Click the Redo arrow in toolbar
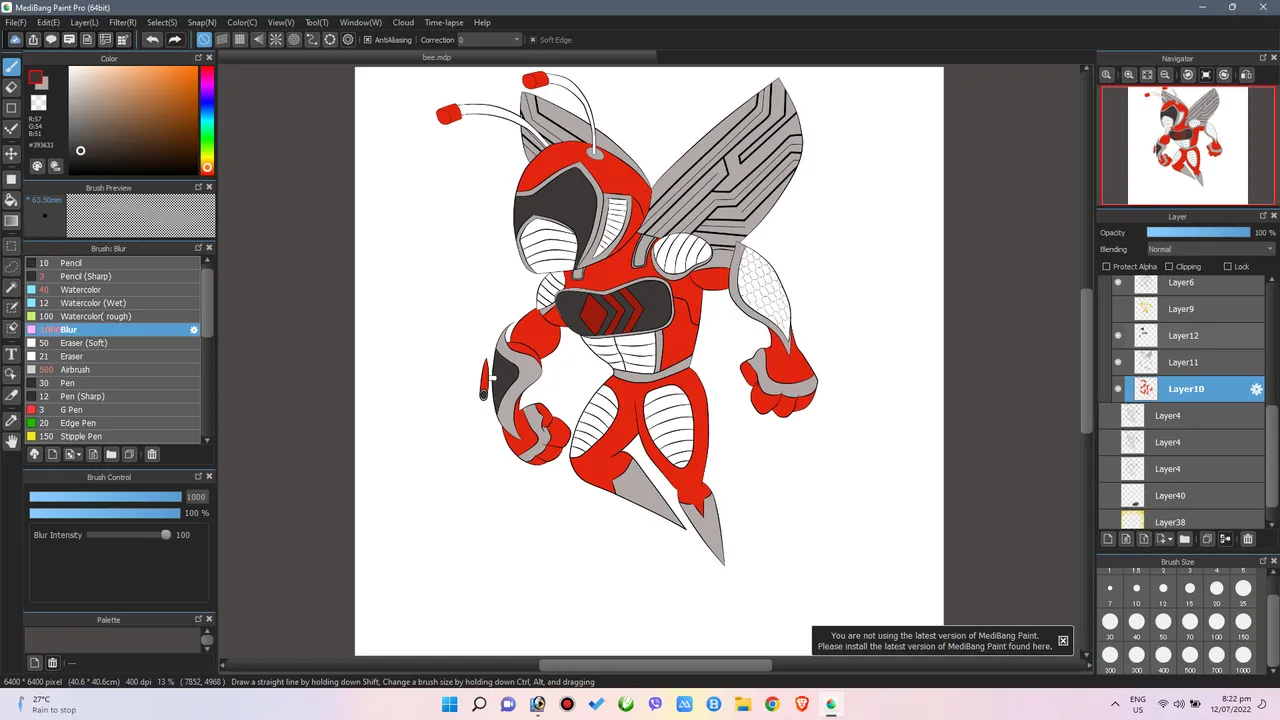 [x=174, y=40]
